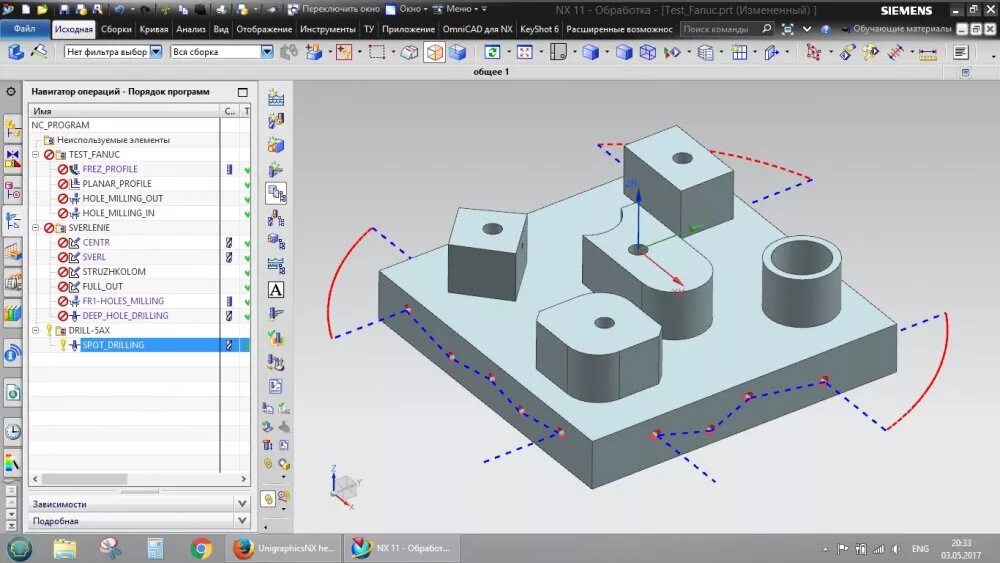
Task: Open the History clock tab in the resource bar
Action: click(x=13, y=432)
